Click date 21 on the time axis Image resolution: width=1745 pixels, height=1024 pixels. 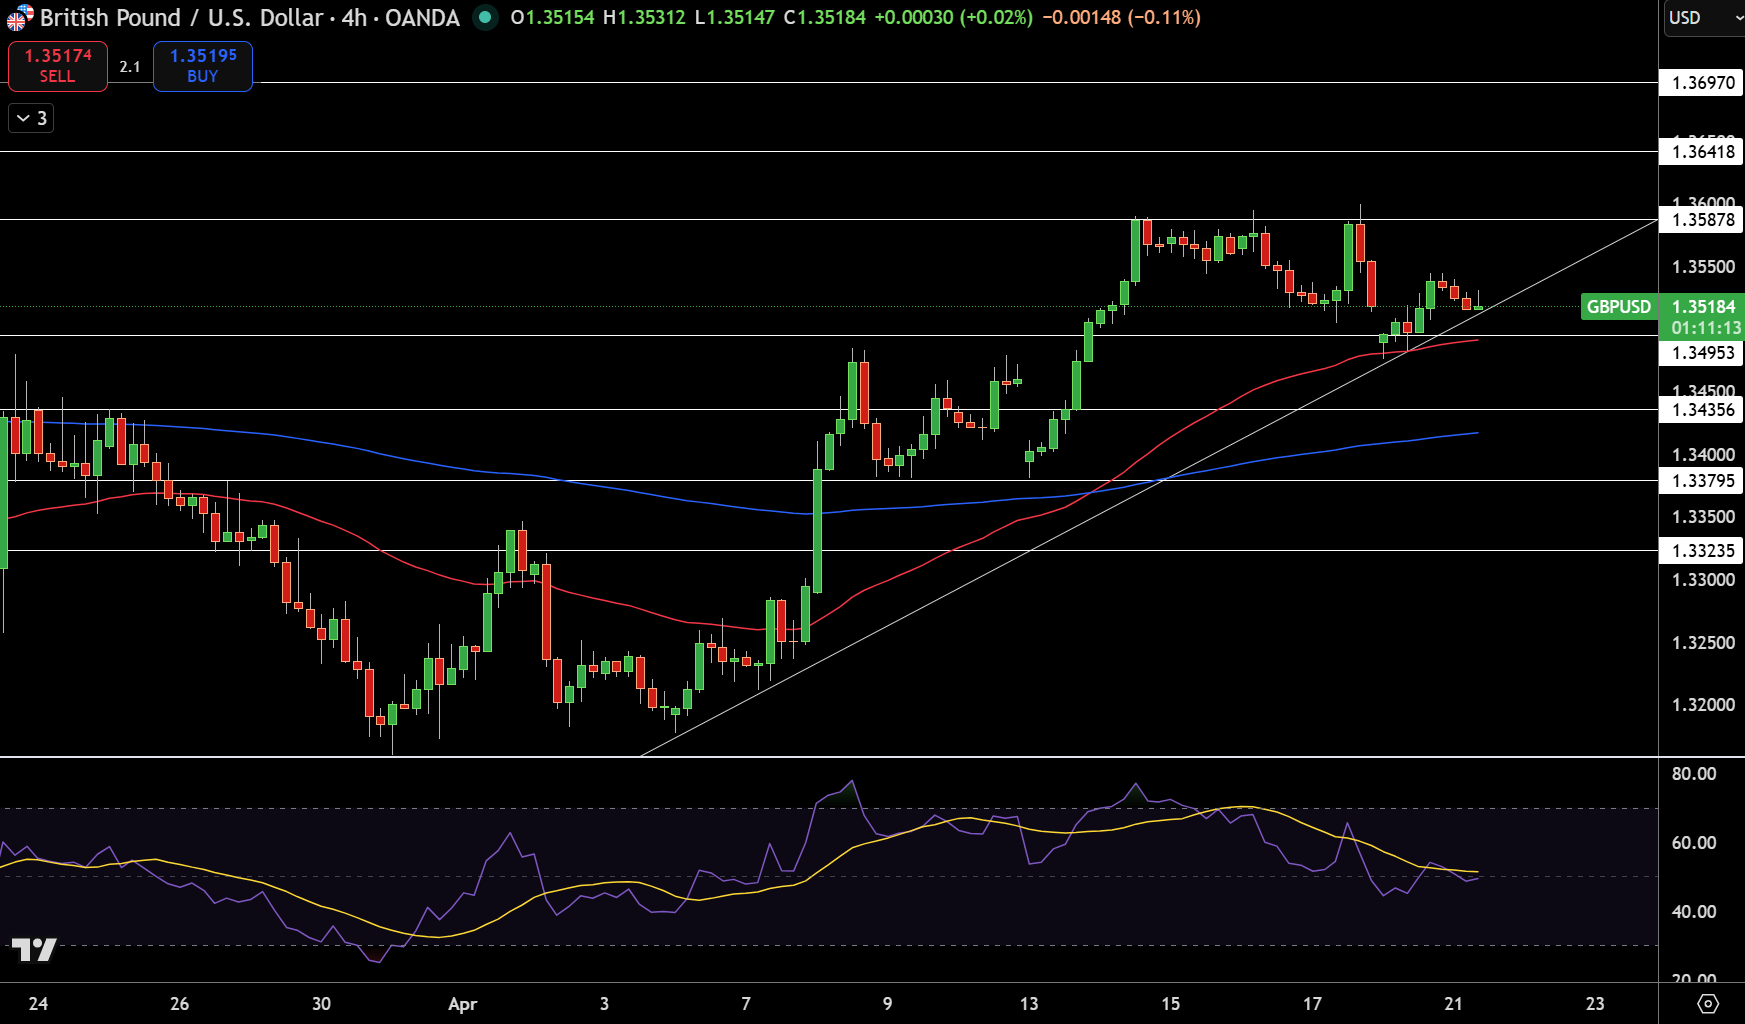tap(1454, 1004)
